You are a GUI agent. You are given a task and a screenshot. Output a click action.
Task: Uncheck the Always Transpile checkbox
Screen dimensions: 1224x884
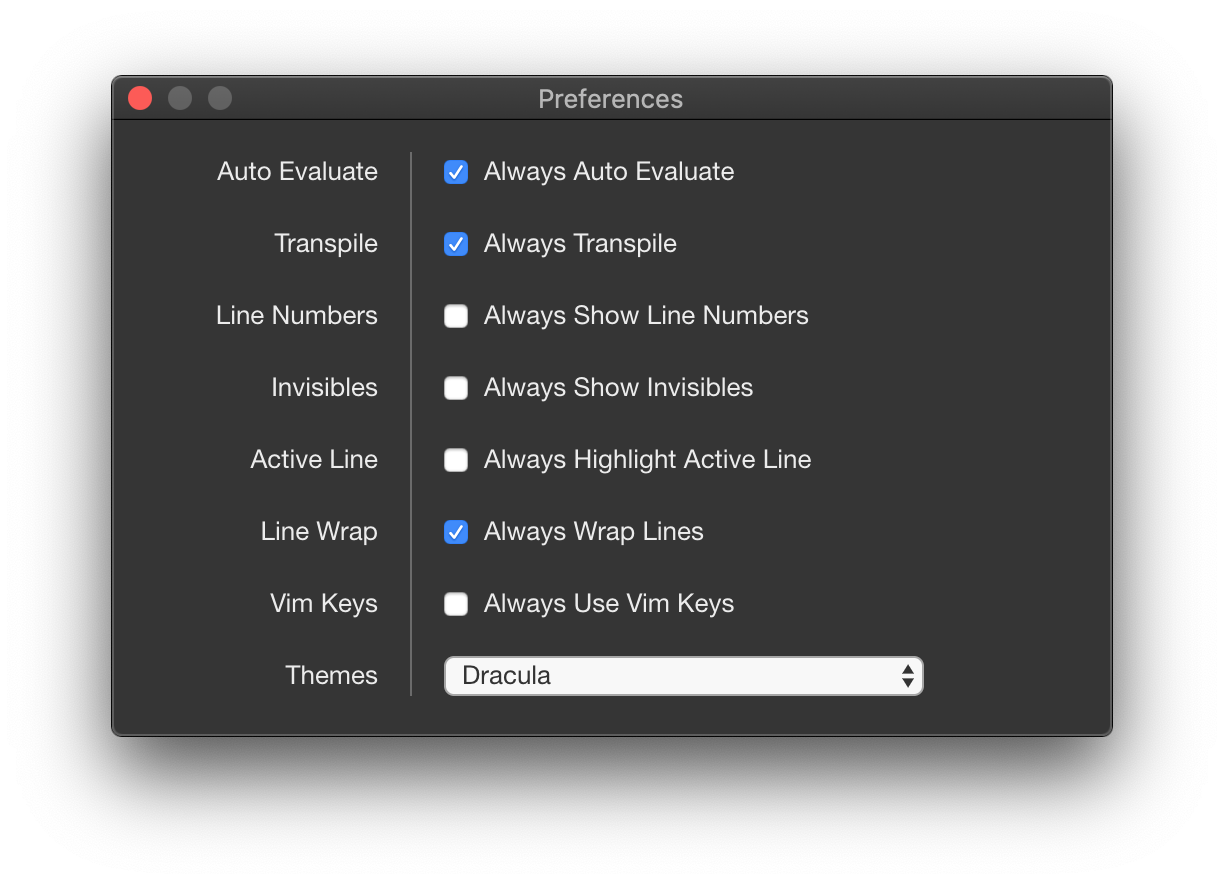(x=456, y=244)
